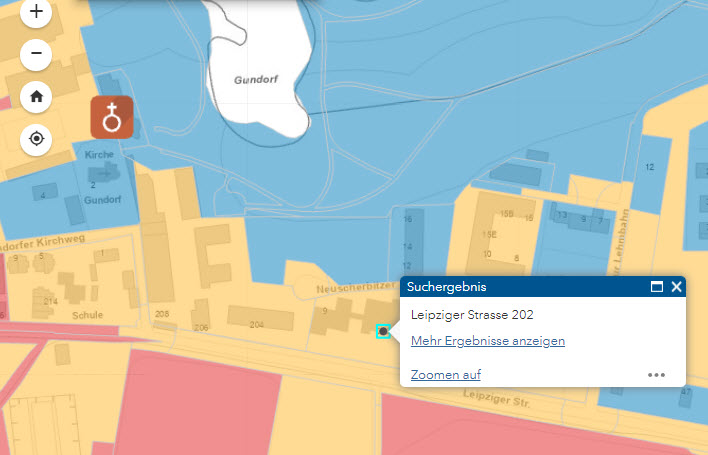This screenshot has width=708, height=455.
Task: Click the Zoomen auf link
Action: tap(445, 375)
